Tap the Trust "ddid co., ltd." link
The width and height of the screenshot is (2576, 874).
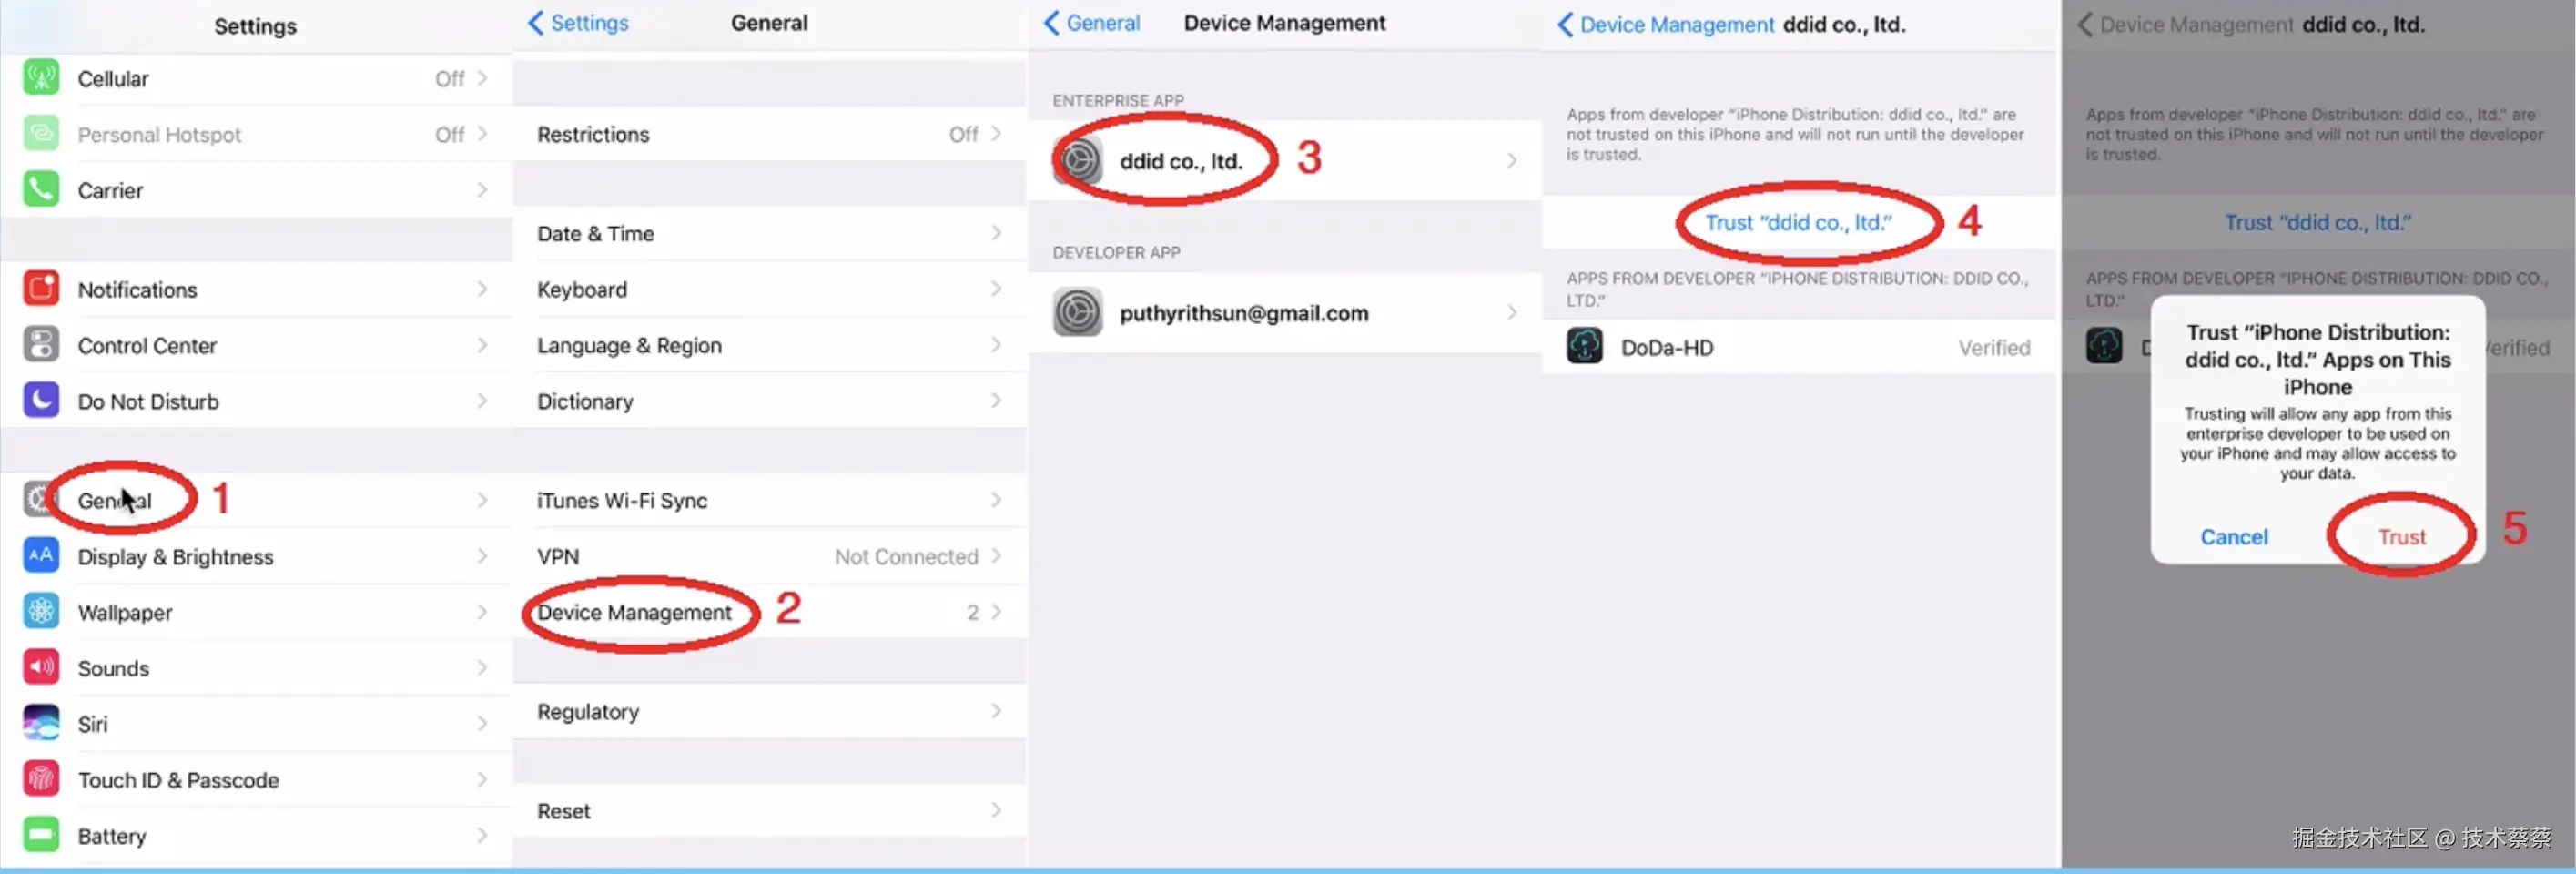point(1798,222)
